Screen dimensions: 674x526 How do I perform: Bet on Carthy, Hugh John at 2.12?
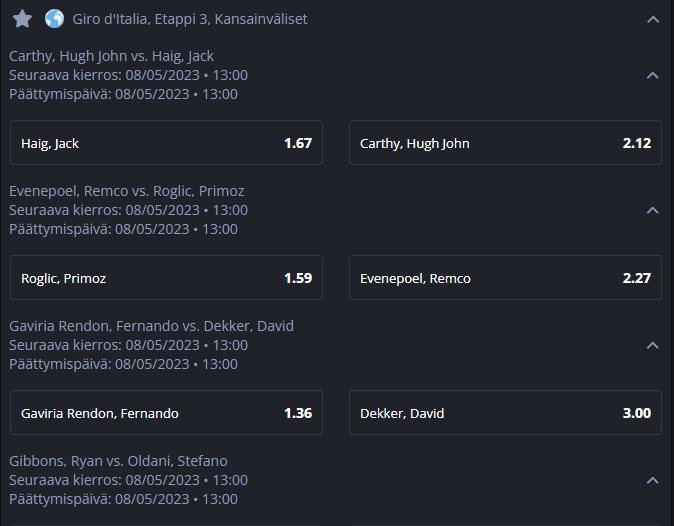(x=505, y=143)
